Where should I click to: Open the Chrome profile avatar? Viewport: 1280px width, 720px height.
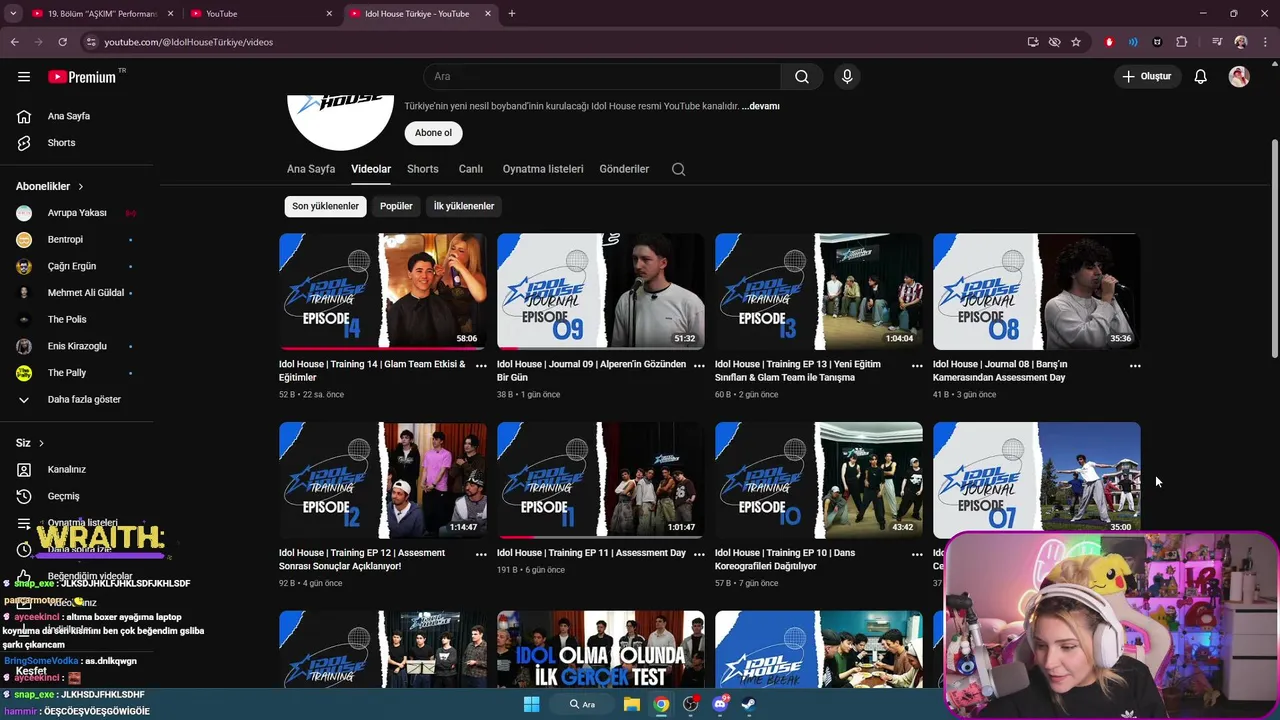(x=1241, y=42)
